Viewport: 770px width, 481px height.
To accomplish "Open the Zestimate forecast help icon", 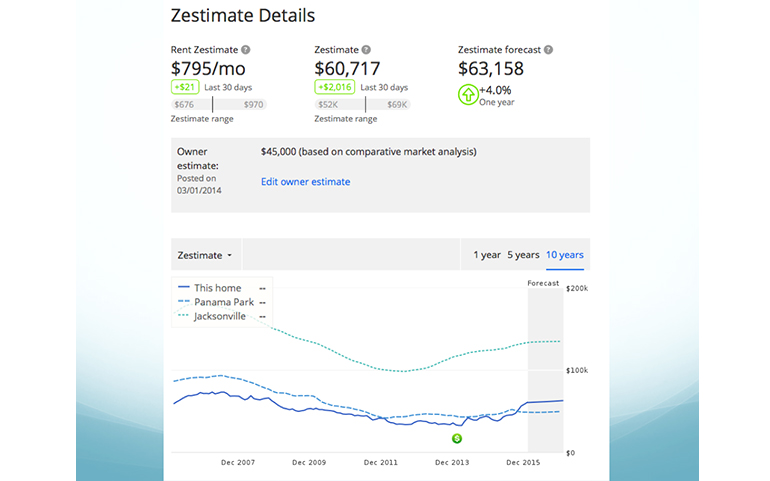I will (x=548, y=50).
